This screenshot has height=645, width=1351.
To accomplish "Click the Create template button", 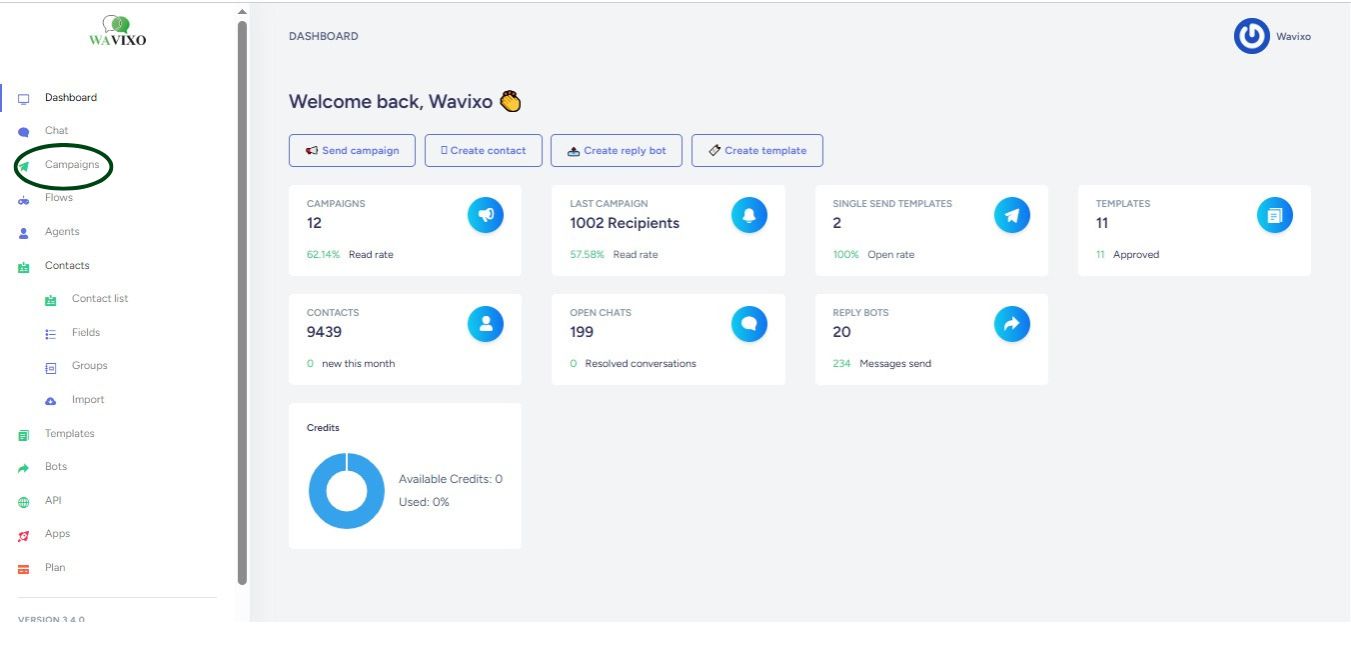I will [x=756, y=151].
